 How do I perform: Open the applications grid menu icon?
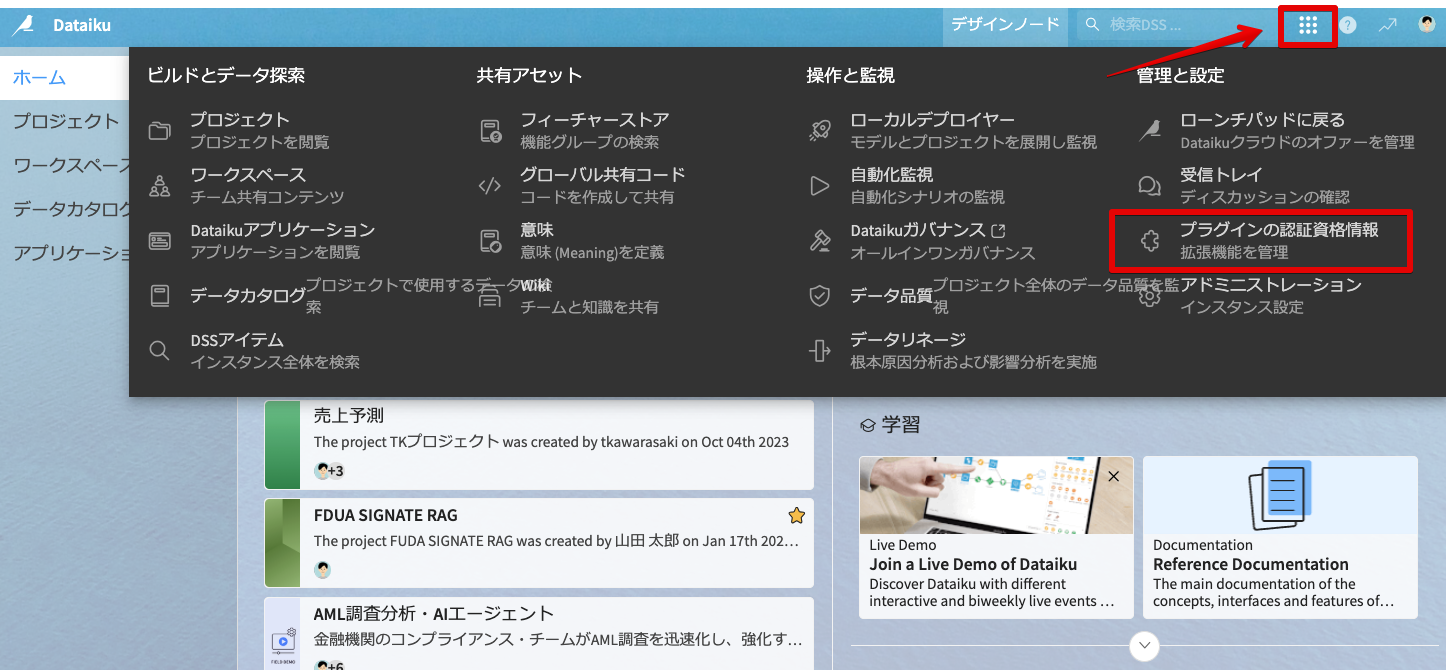[1308, 25]
